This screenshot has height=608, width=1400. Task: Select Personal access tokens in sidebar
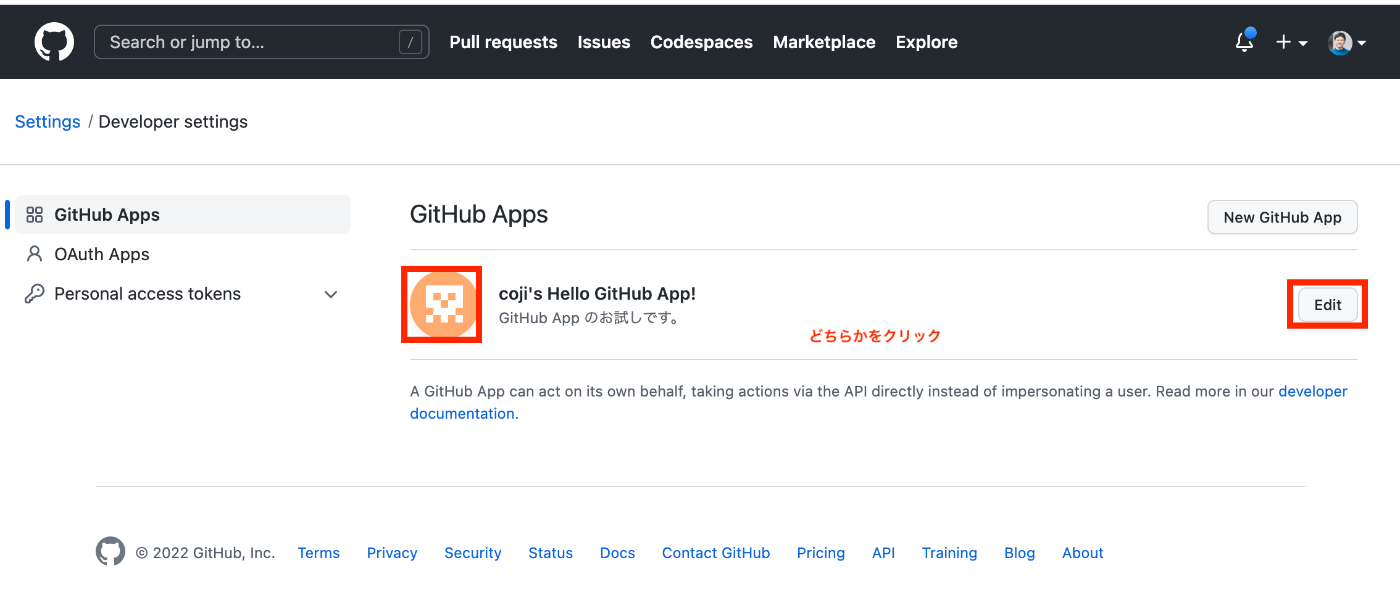point(182,294)
